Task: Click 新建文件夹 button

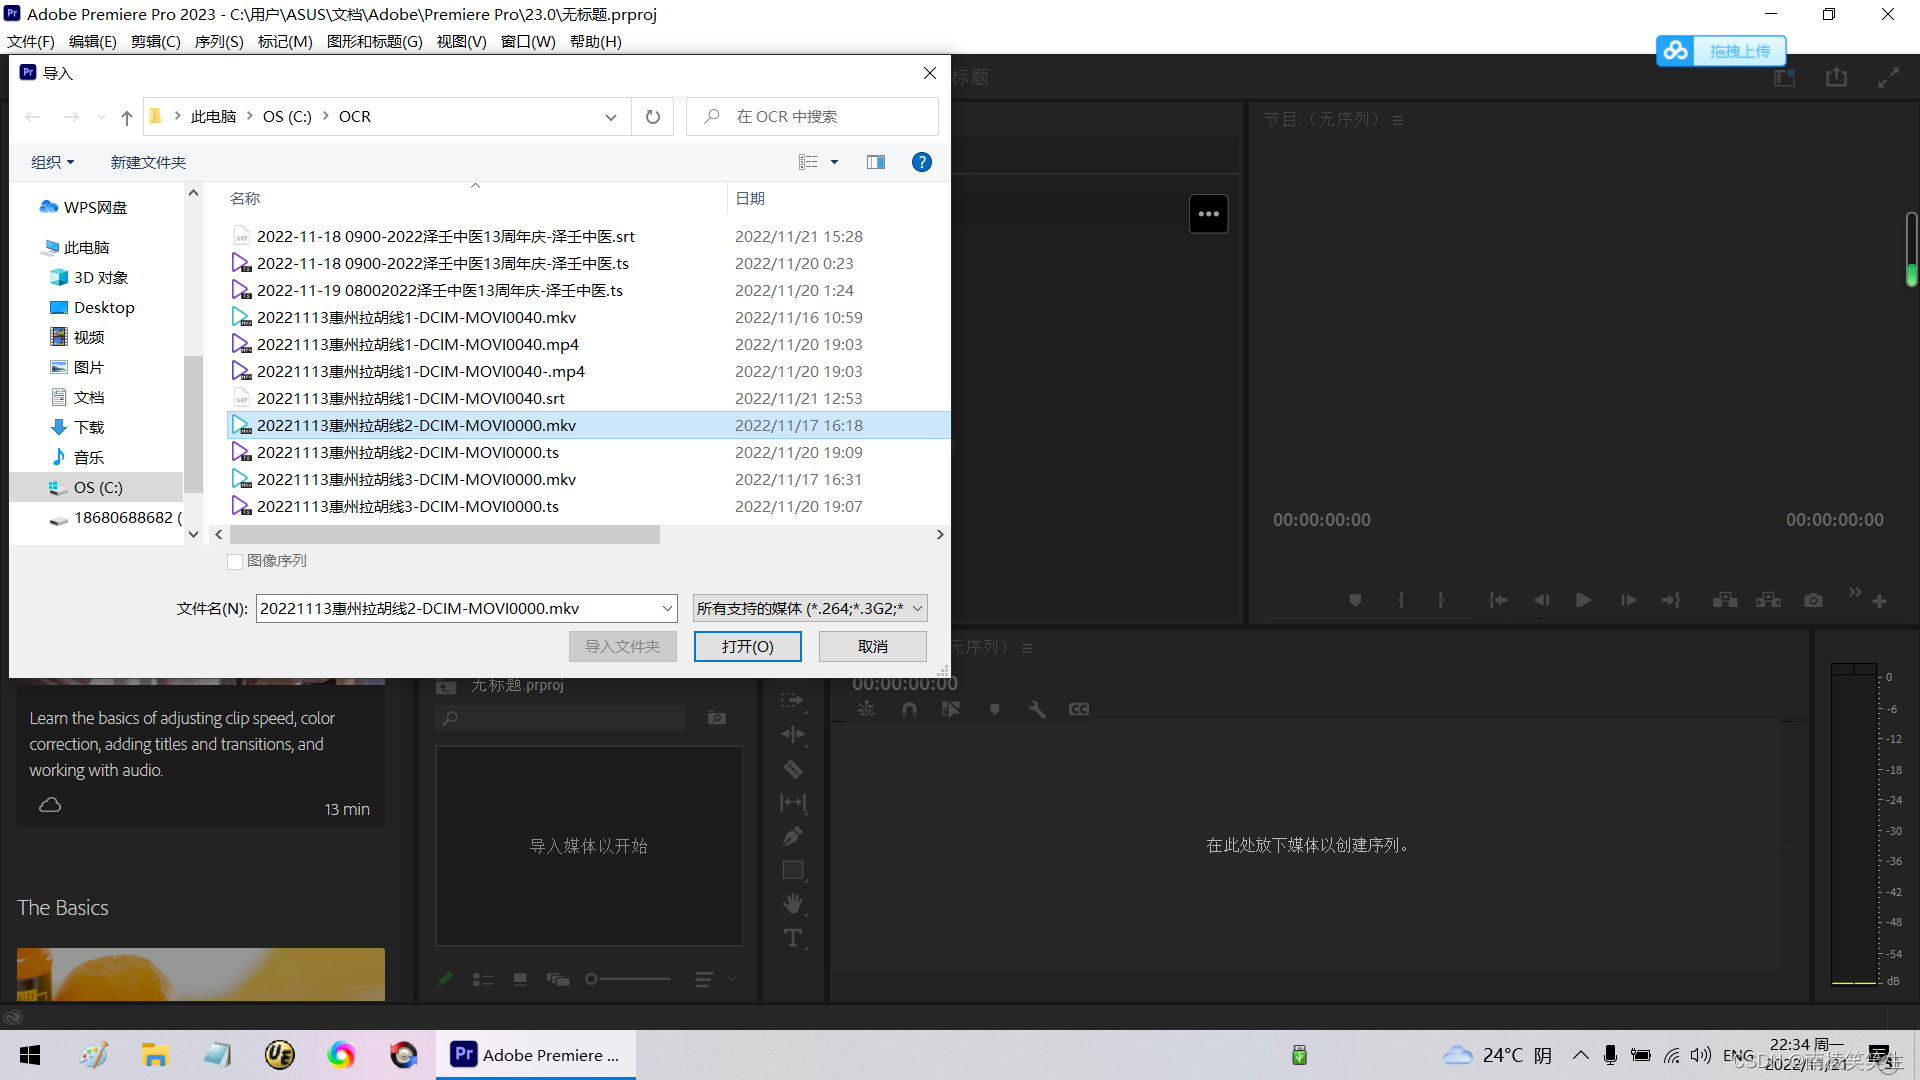Action: [x=148, y=162]
